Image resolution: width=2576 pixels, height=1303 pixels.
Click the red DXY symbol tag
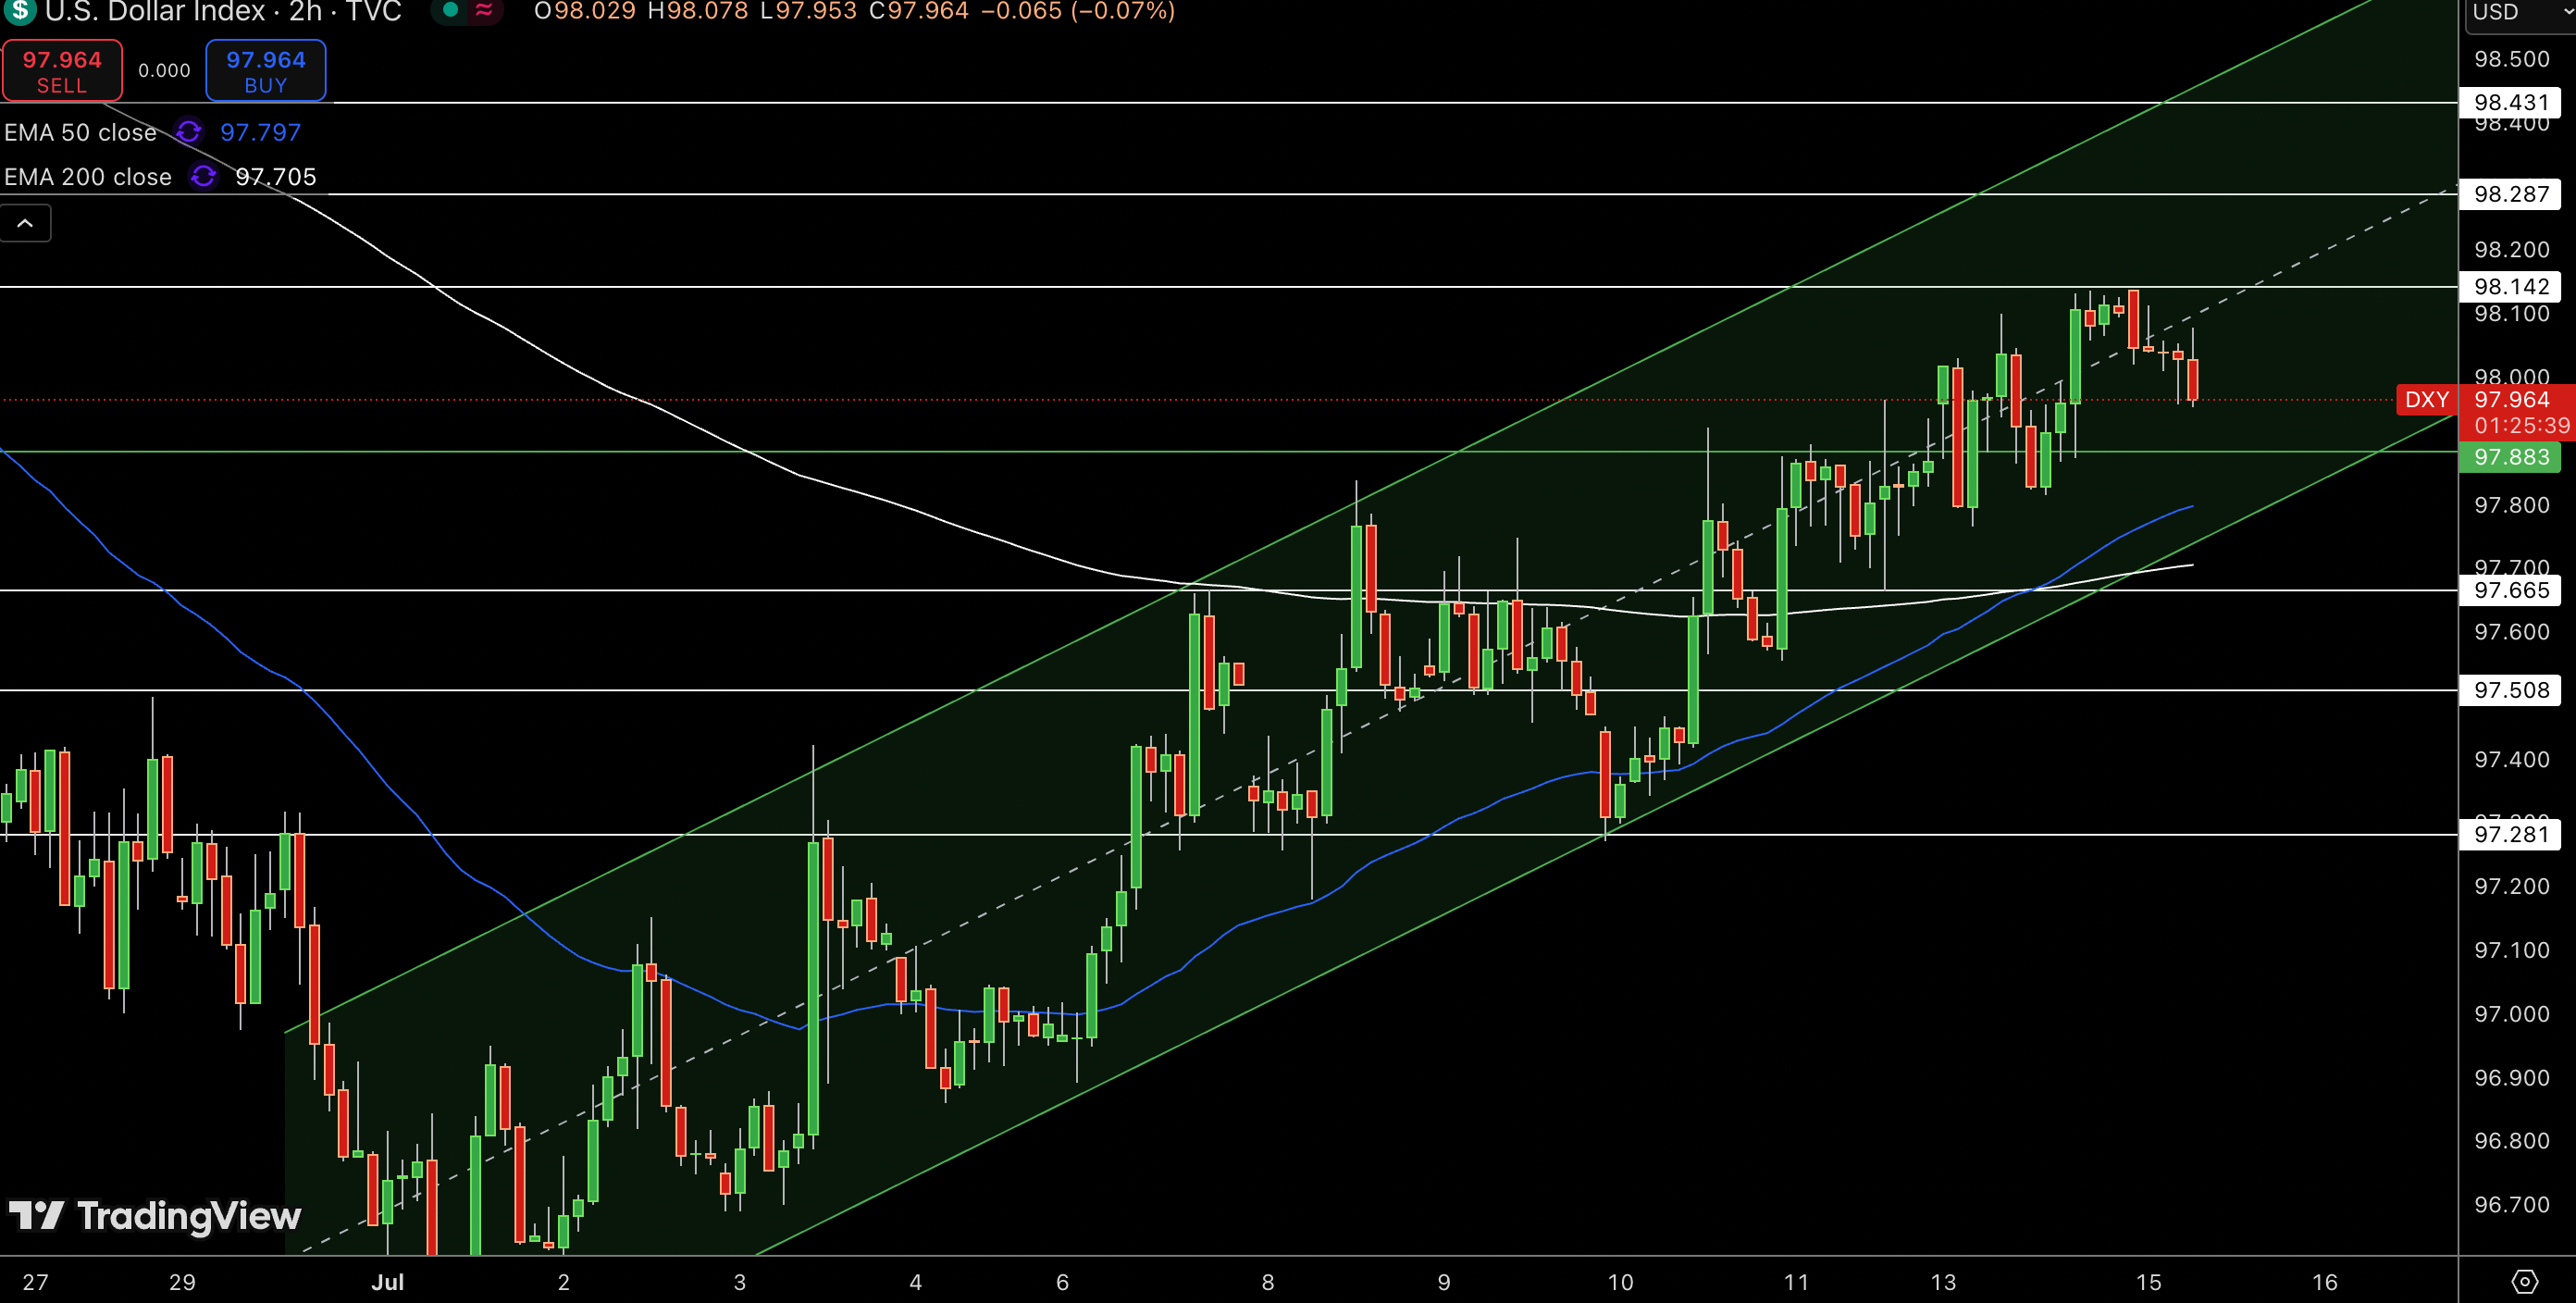point(2426,400)
